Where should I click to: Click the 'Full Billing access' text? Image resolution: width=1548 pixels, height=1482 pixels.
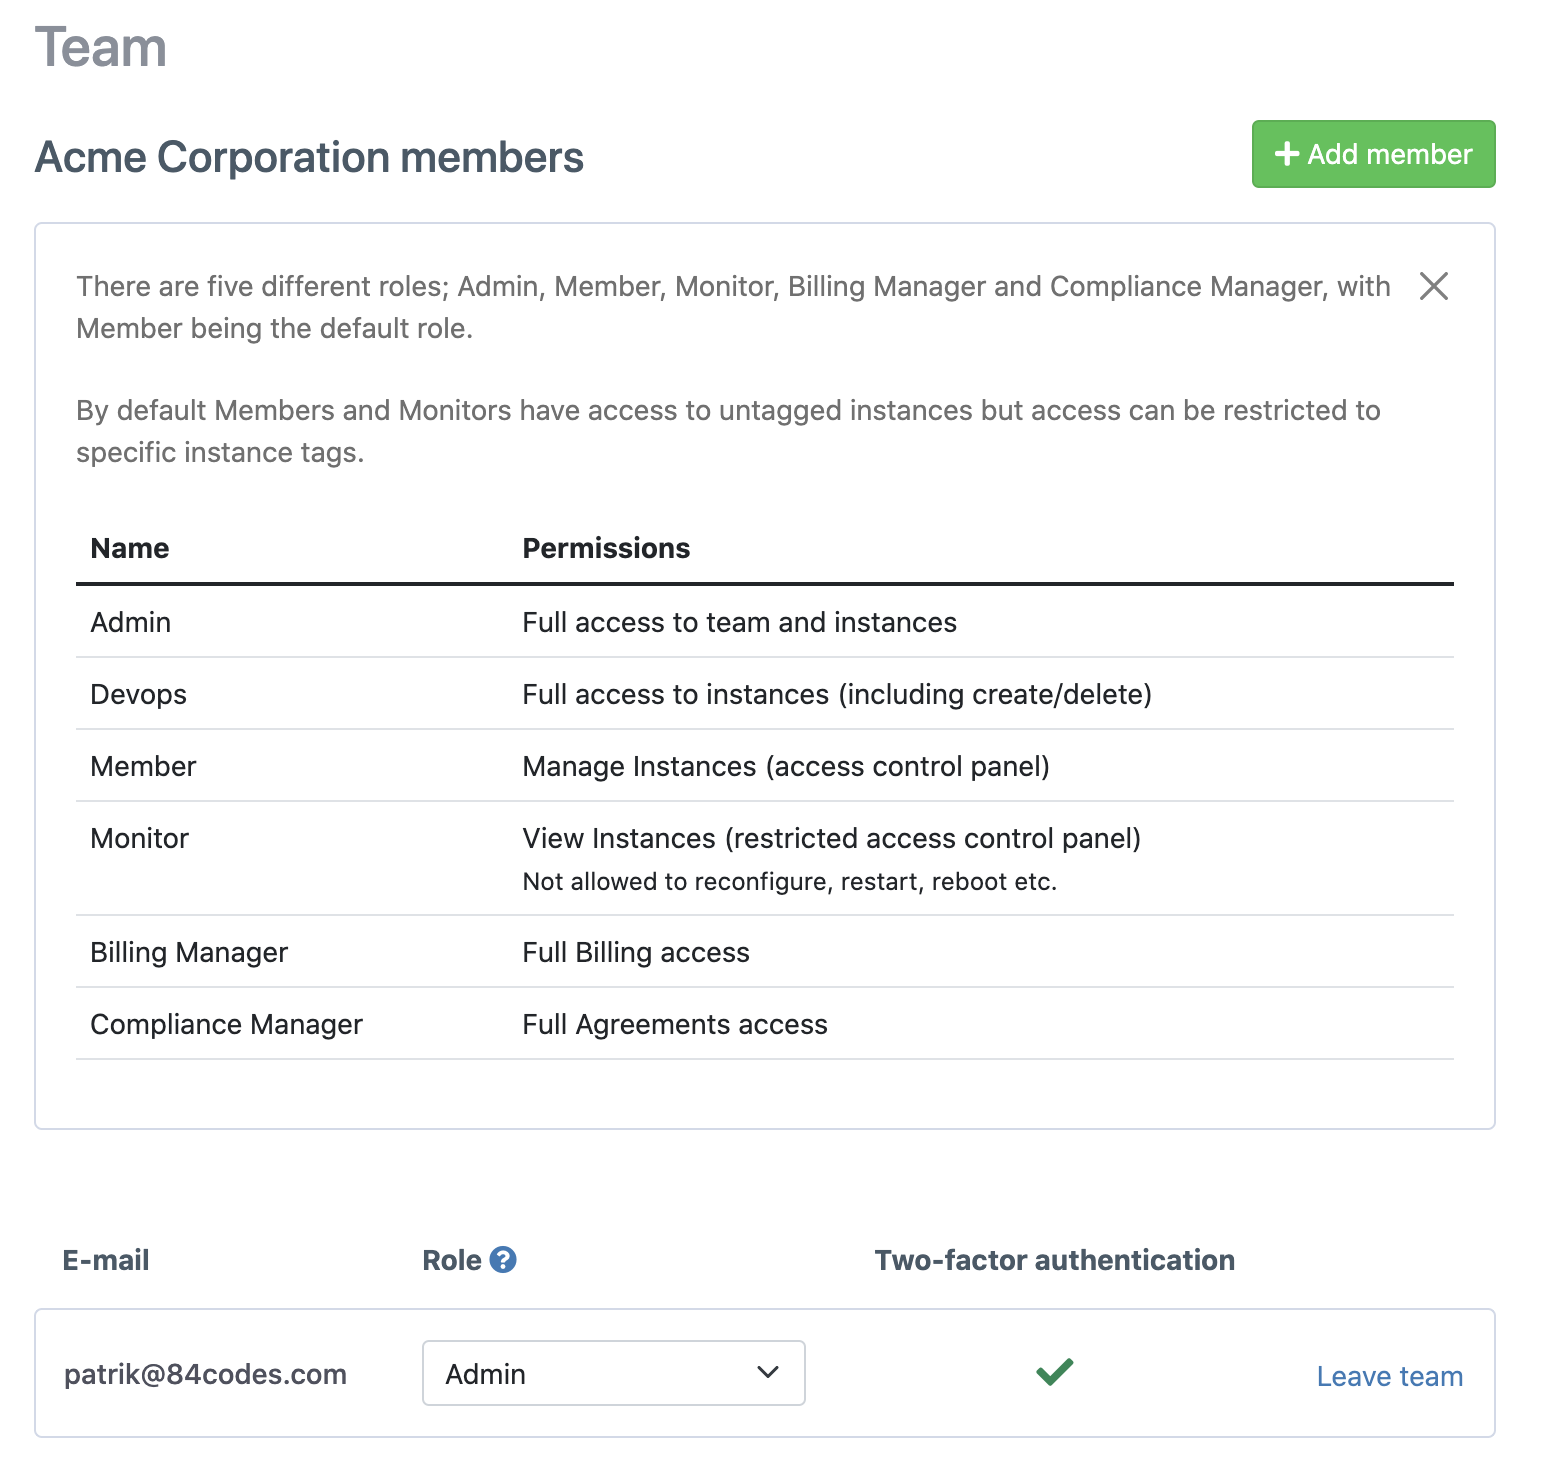tap(635, 952)
